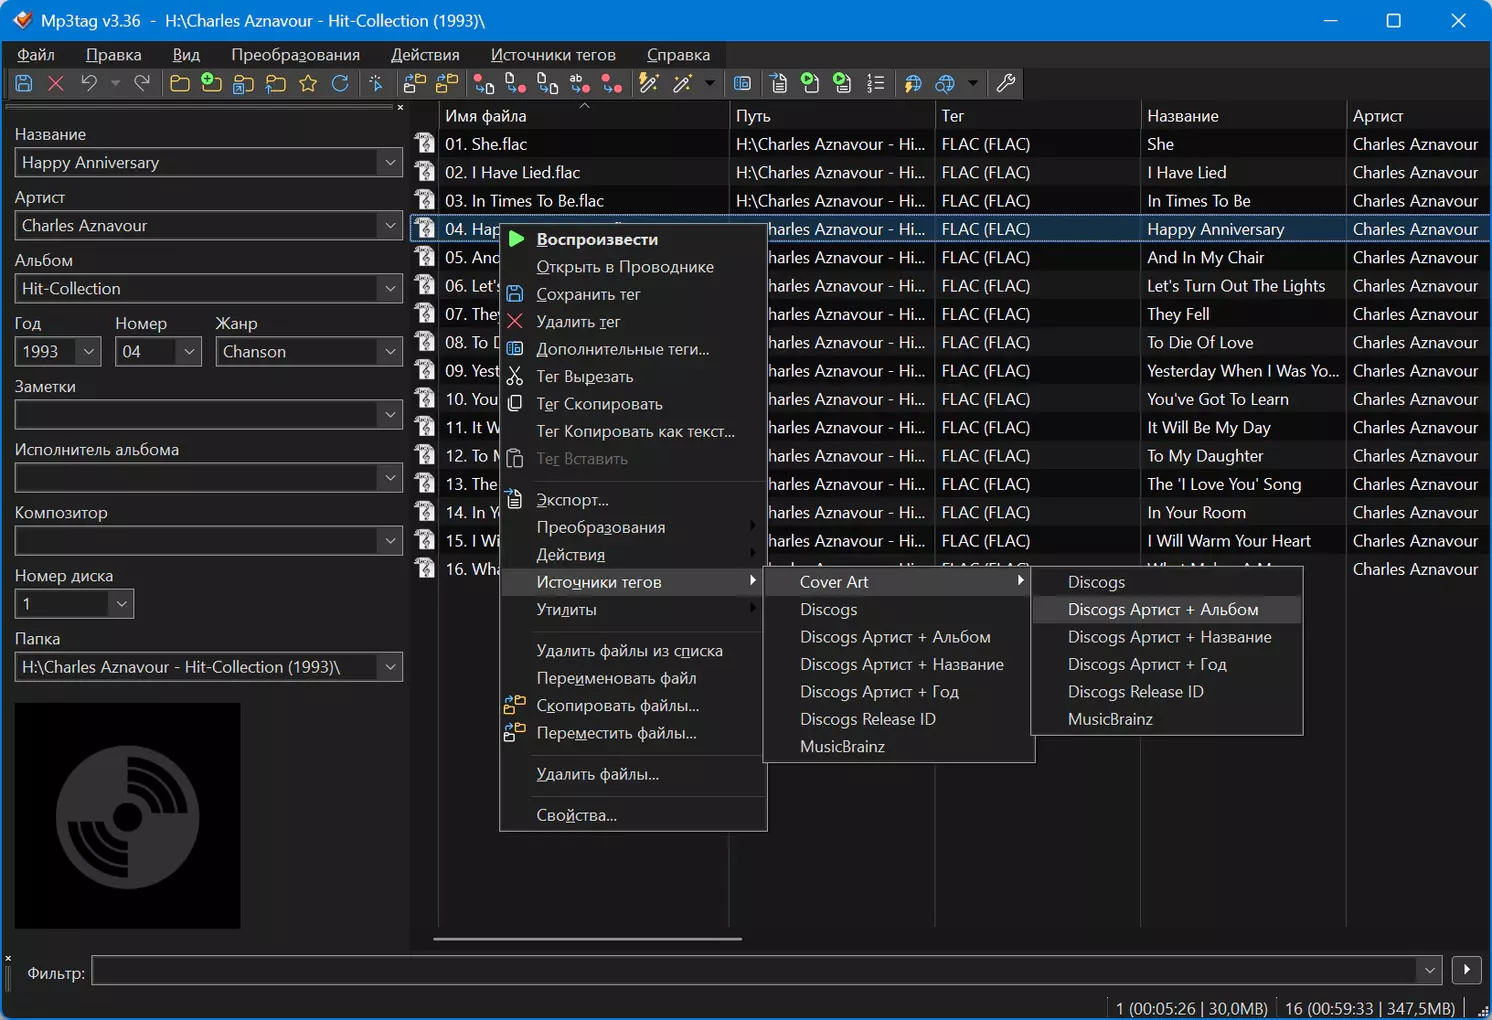Choose Открыть в Проводнике in context menu
The height and width of the screenshot is (1020, 1492).
coord(633,267)
